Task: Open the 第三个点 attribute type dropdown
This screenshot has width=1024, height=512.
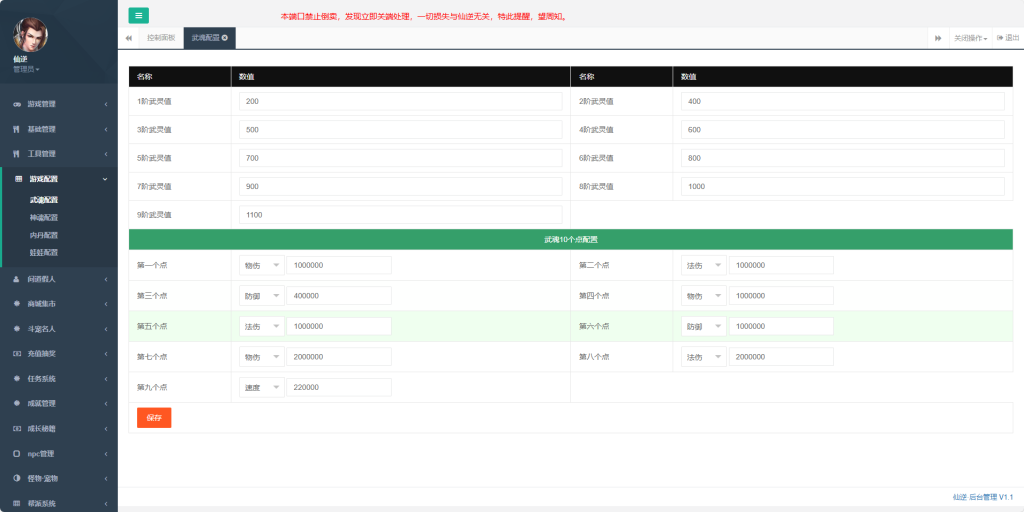Action: (262, 296)
